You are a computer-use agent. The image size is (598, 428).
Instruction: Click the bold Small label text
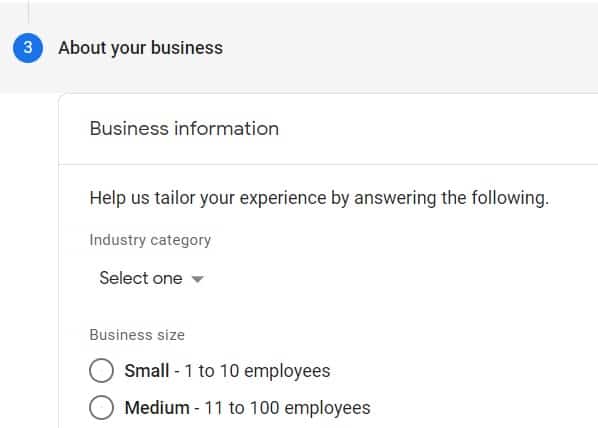click(x=147, y=371)
